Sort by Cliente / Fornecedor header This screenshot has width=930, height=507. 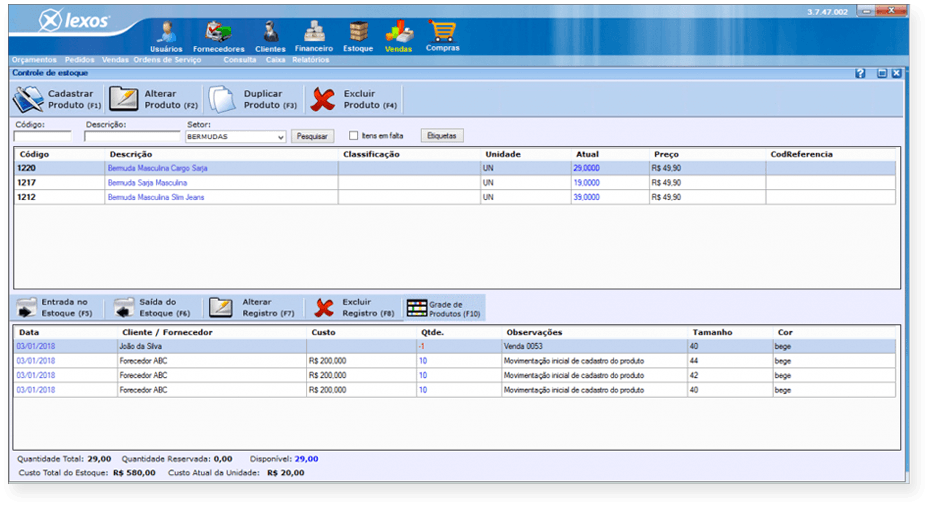click(x=167, y=333)
